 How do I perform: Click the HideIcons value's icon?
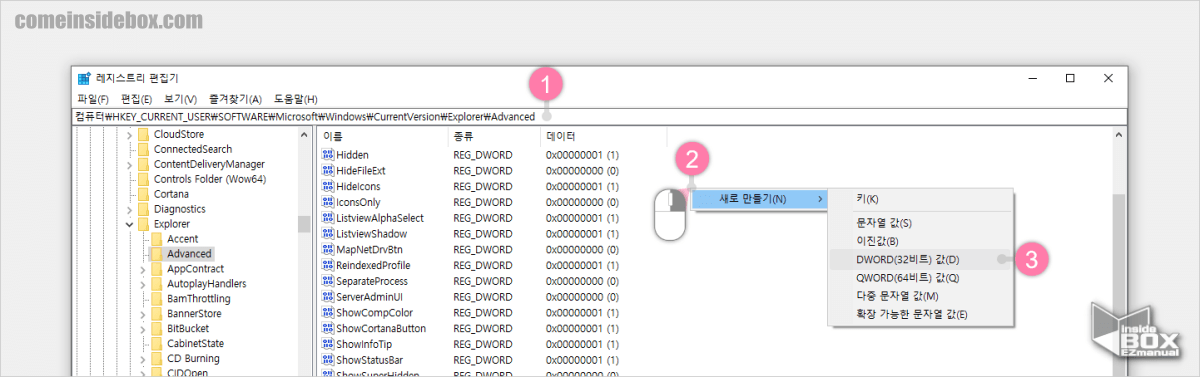pos(328,186)
